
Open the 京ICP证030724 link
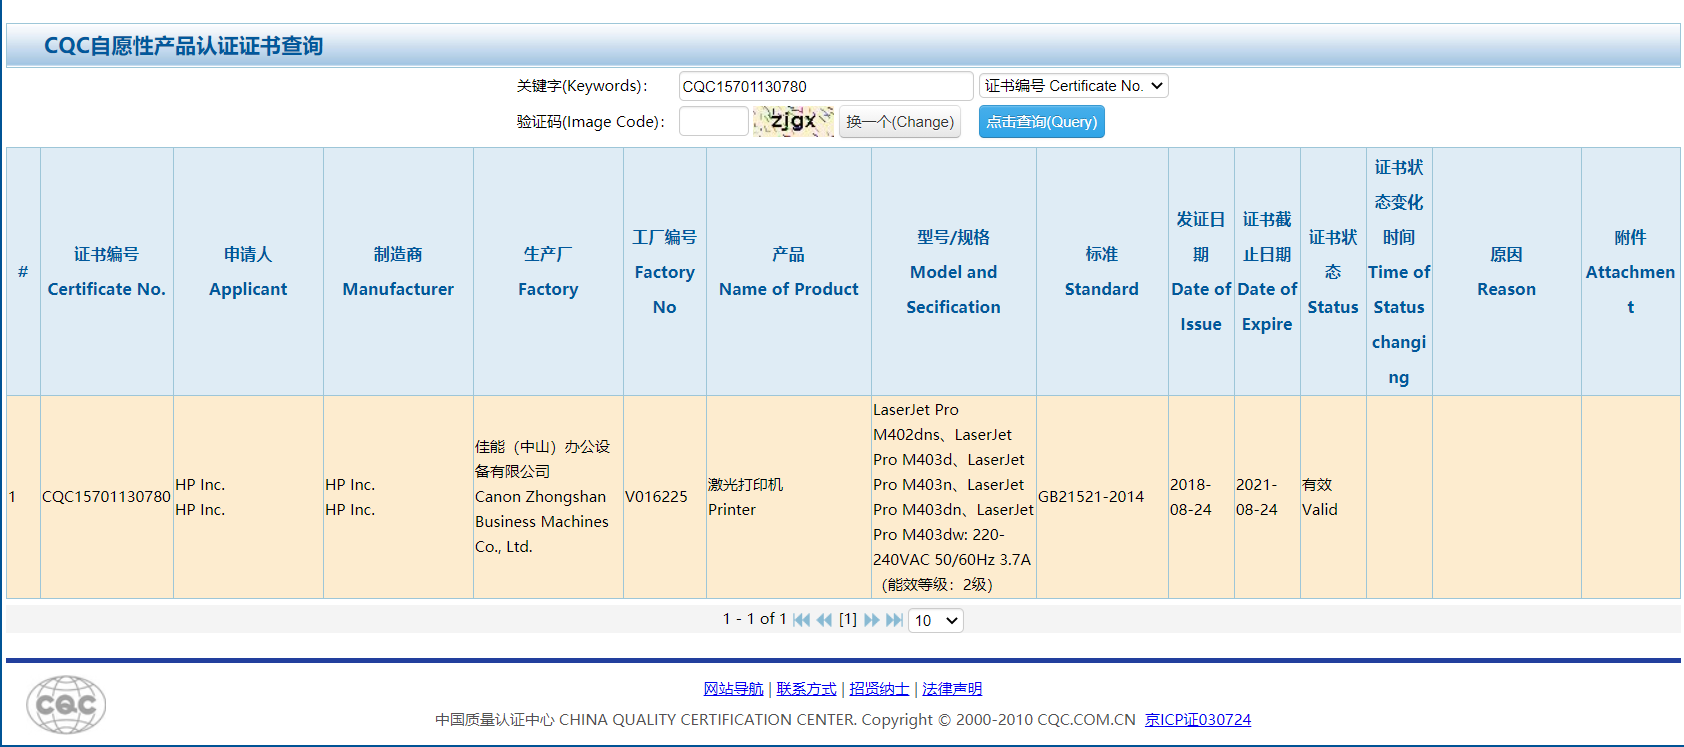(1198, 720)
